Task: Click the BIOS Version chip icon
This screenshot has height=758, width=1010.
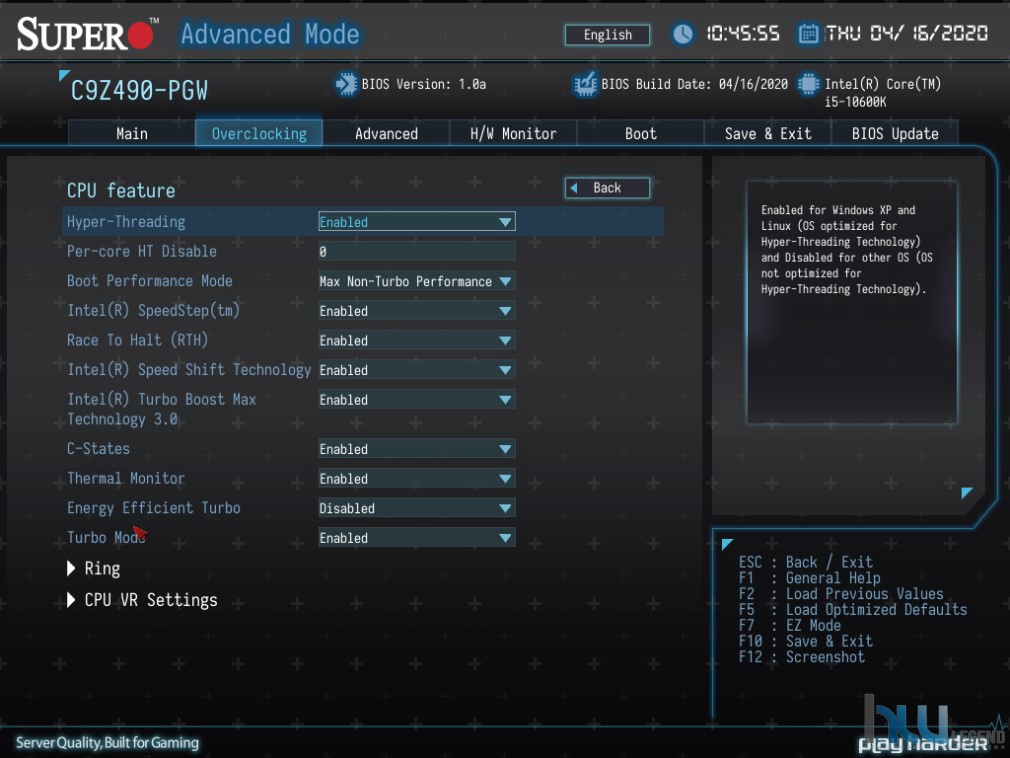Action: coord(346,84)
